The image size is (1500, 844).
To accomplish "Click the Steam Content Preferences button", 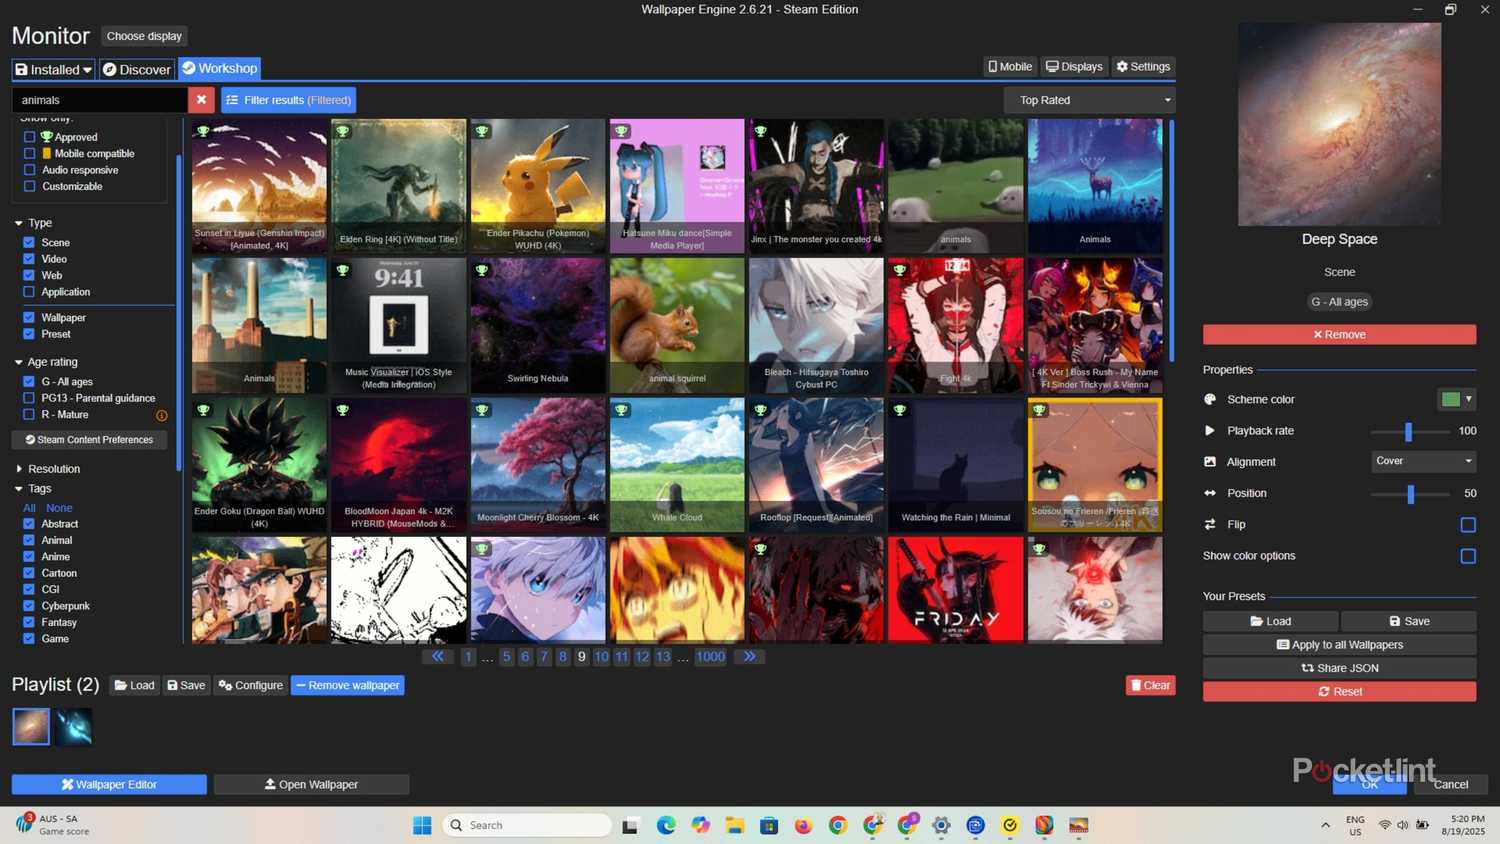I will pyautogui.click(x=88, y=439).
